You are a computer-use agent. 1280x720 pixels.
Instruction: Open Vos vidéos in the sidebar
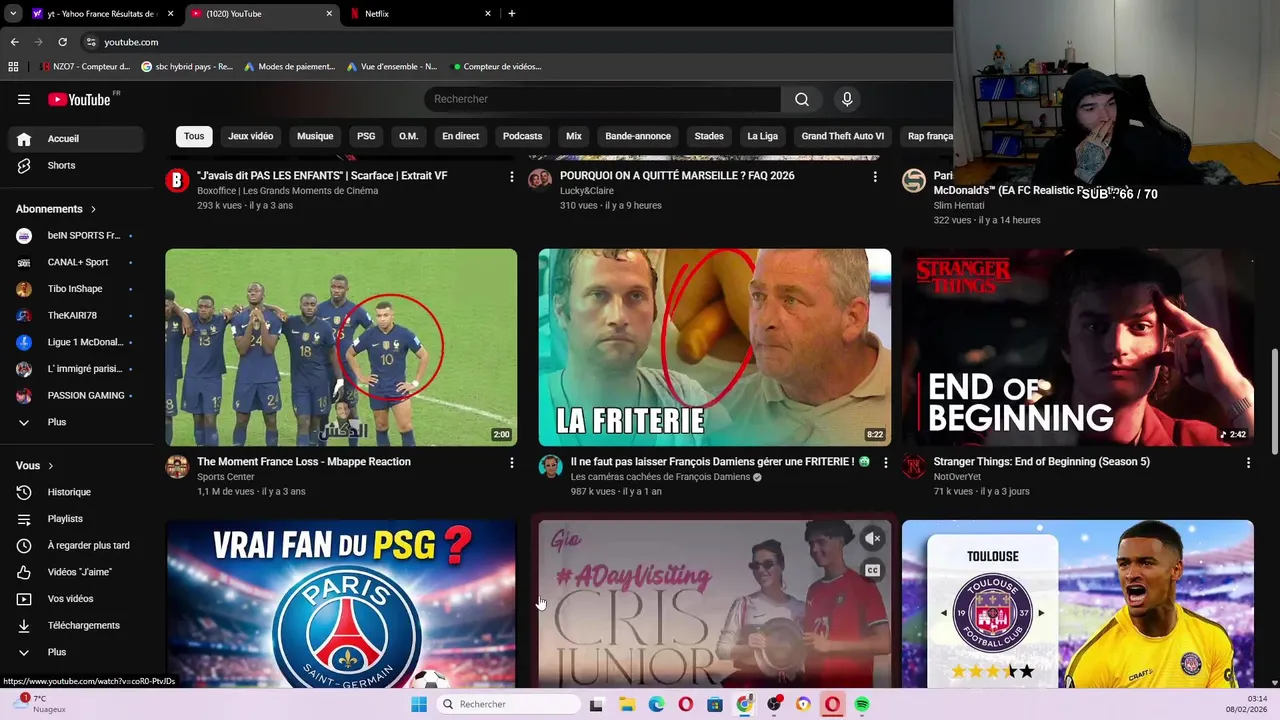76,599
